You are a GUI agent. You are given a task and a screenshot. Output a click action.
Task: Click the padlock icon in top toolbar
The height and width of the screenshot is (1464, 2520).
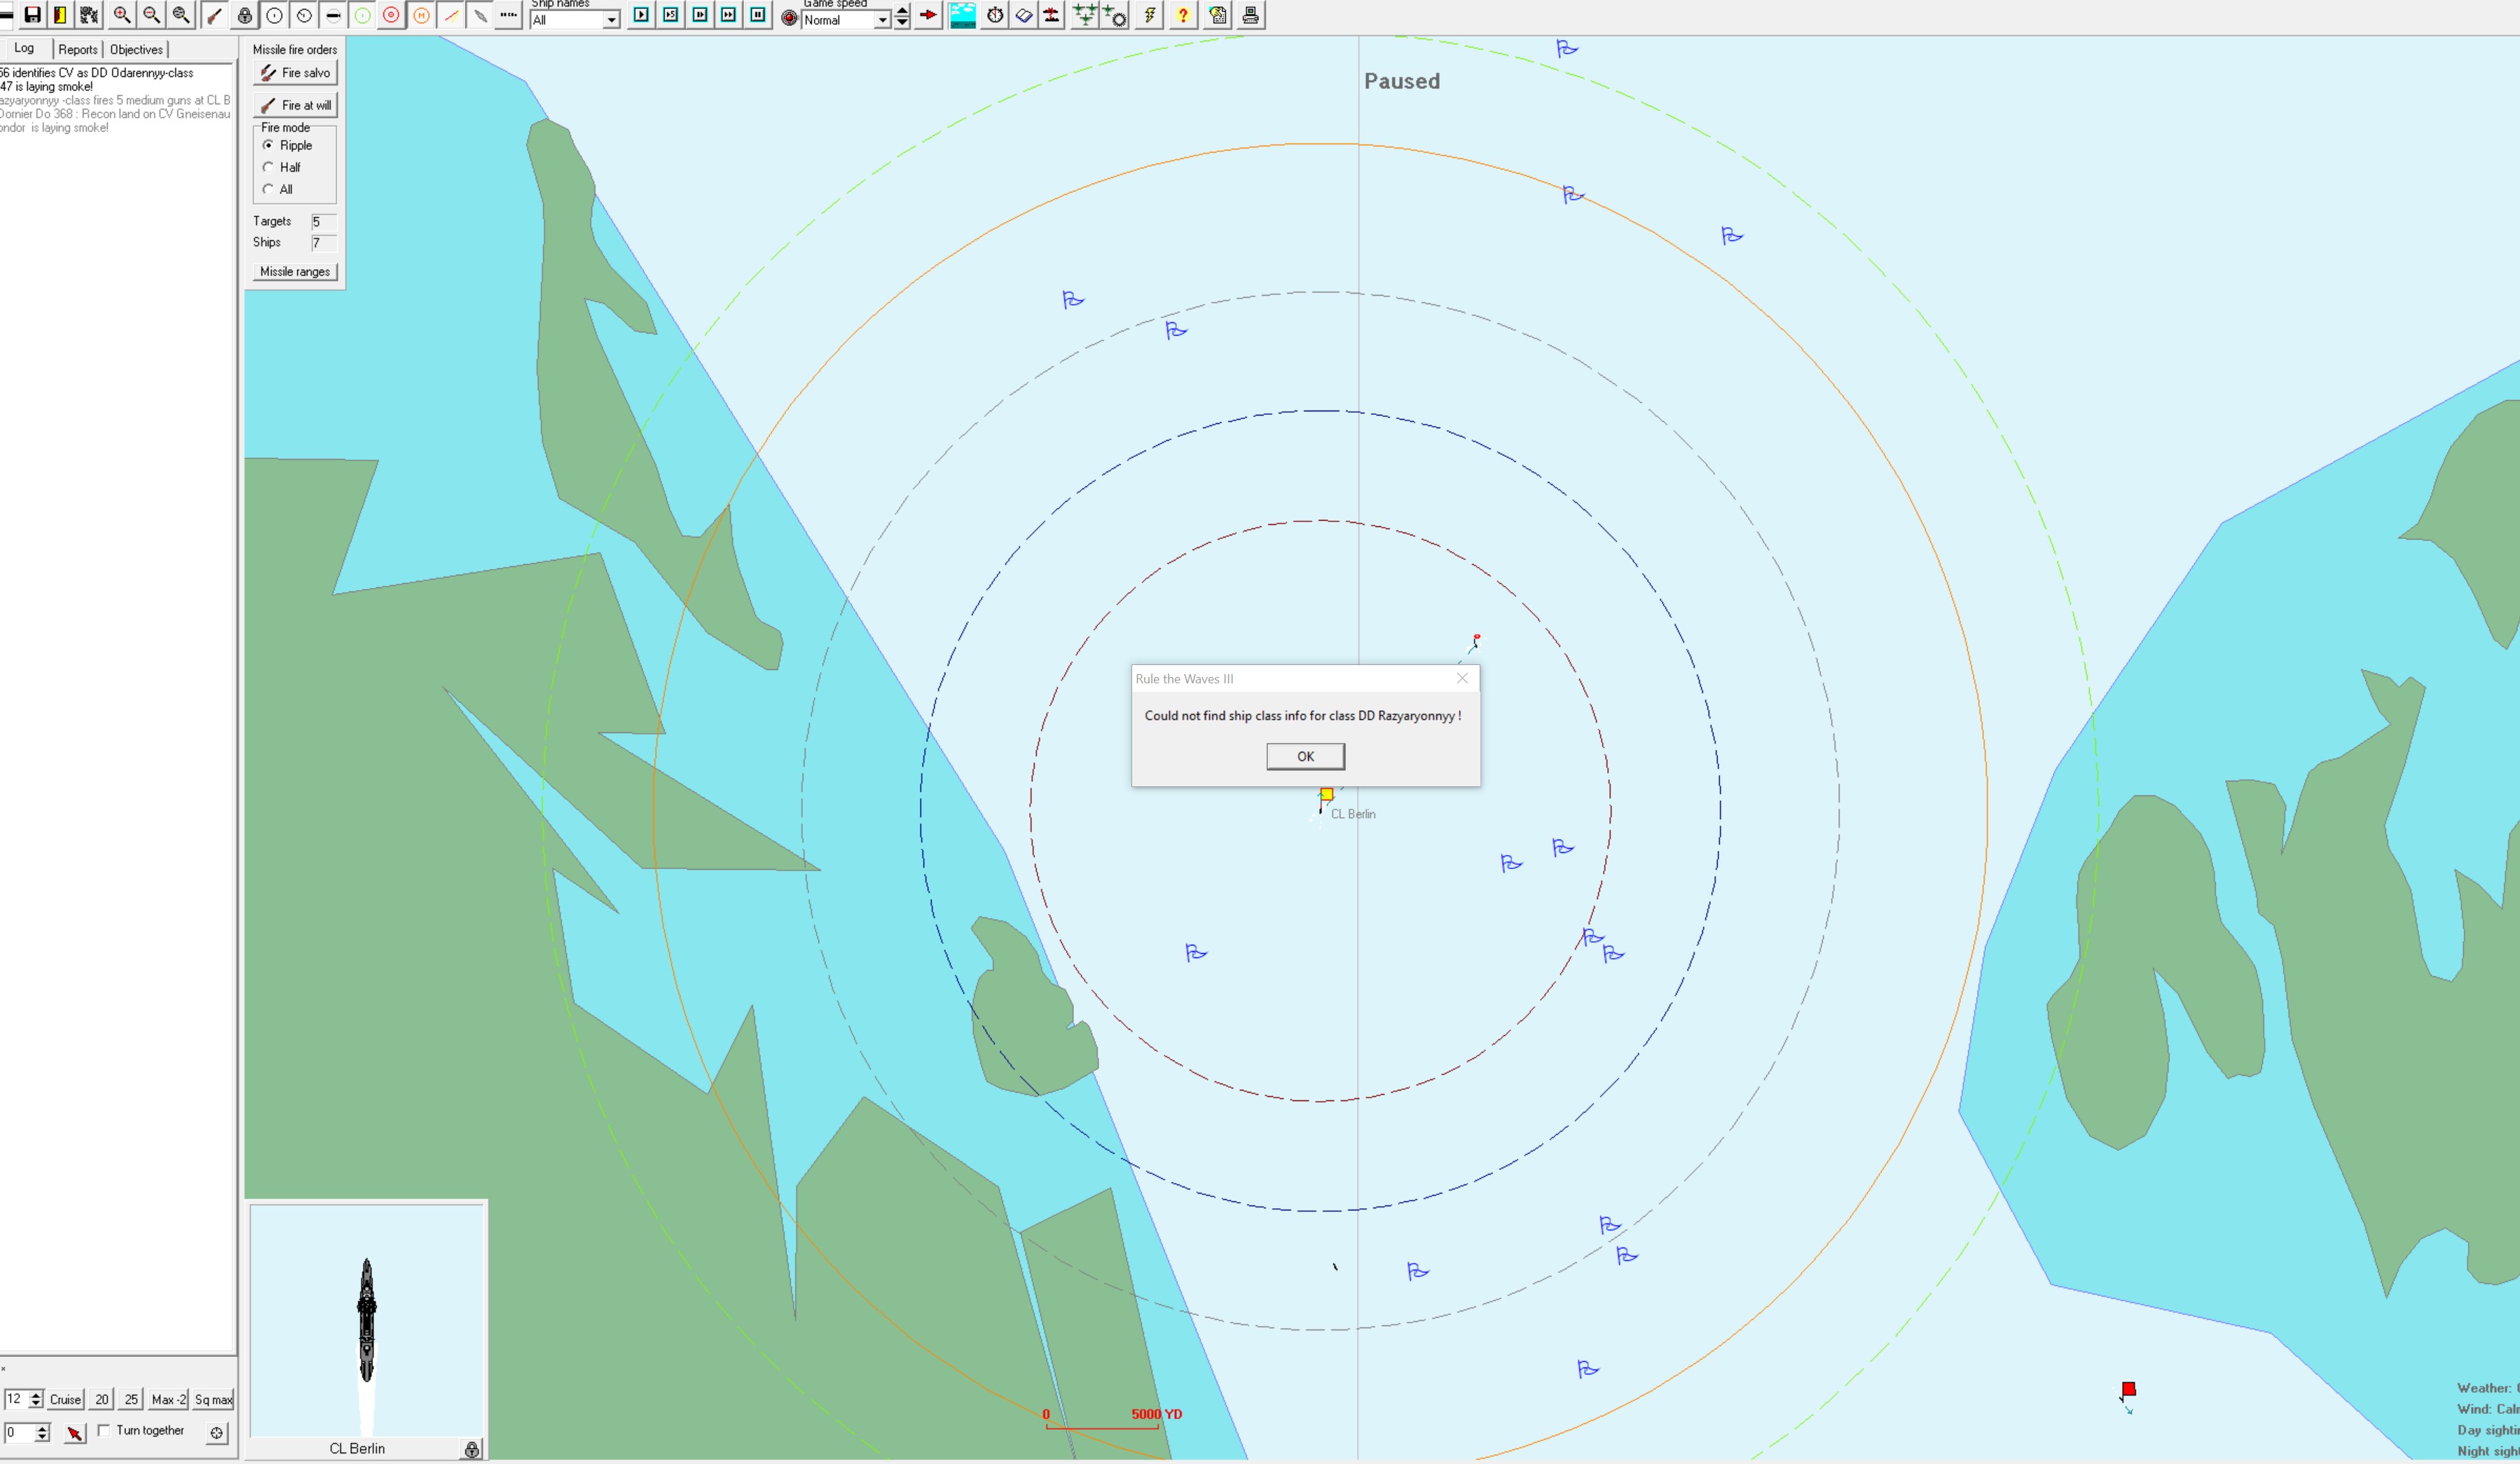244,15
